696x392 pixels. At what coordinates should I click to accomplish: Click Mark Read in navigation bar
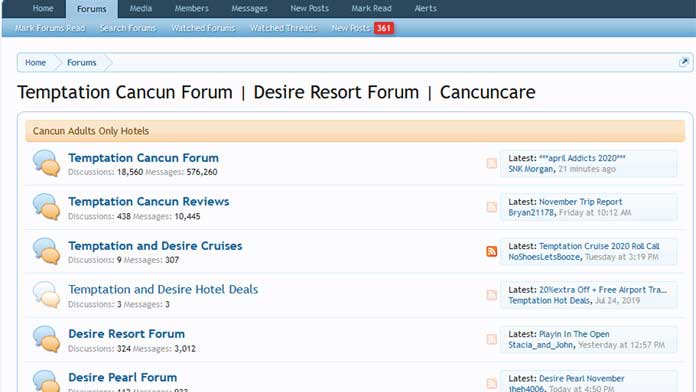(372, 8)
